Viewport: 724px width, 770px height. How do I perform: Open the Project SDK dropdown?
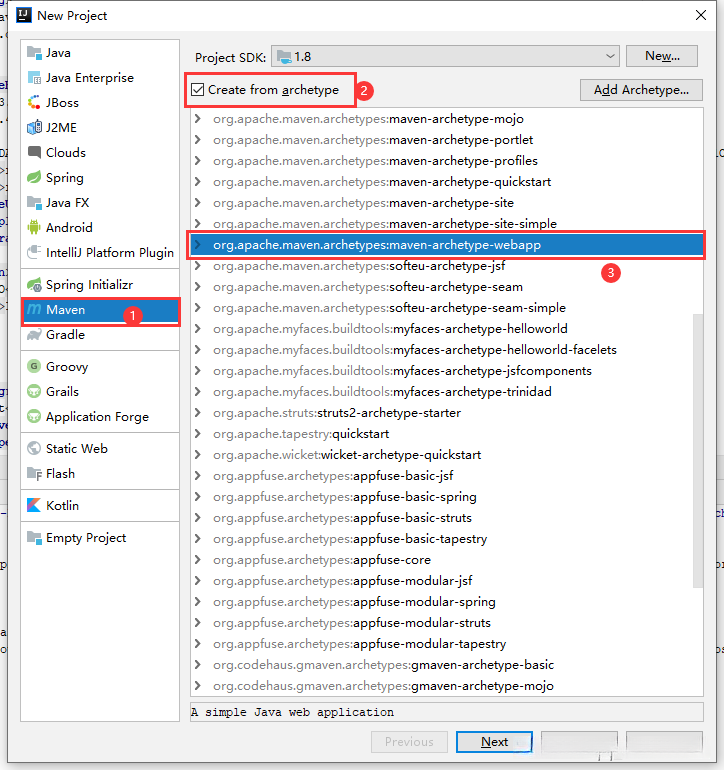coord(445,56)
